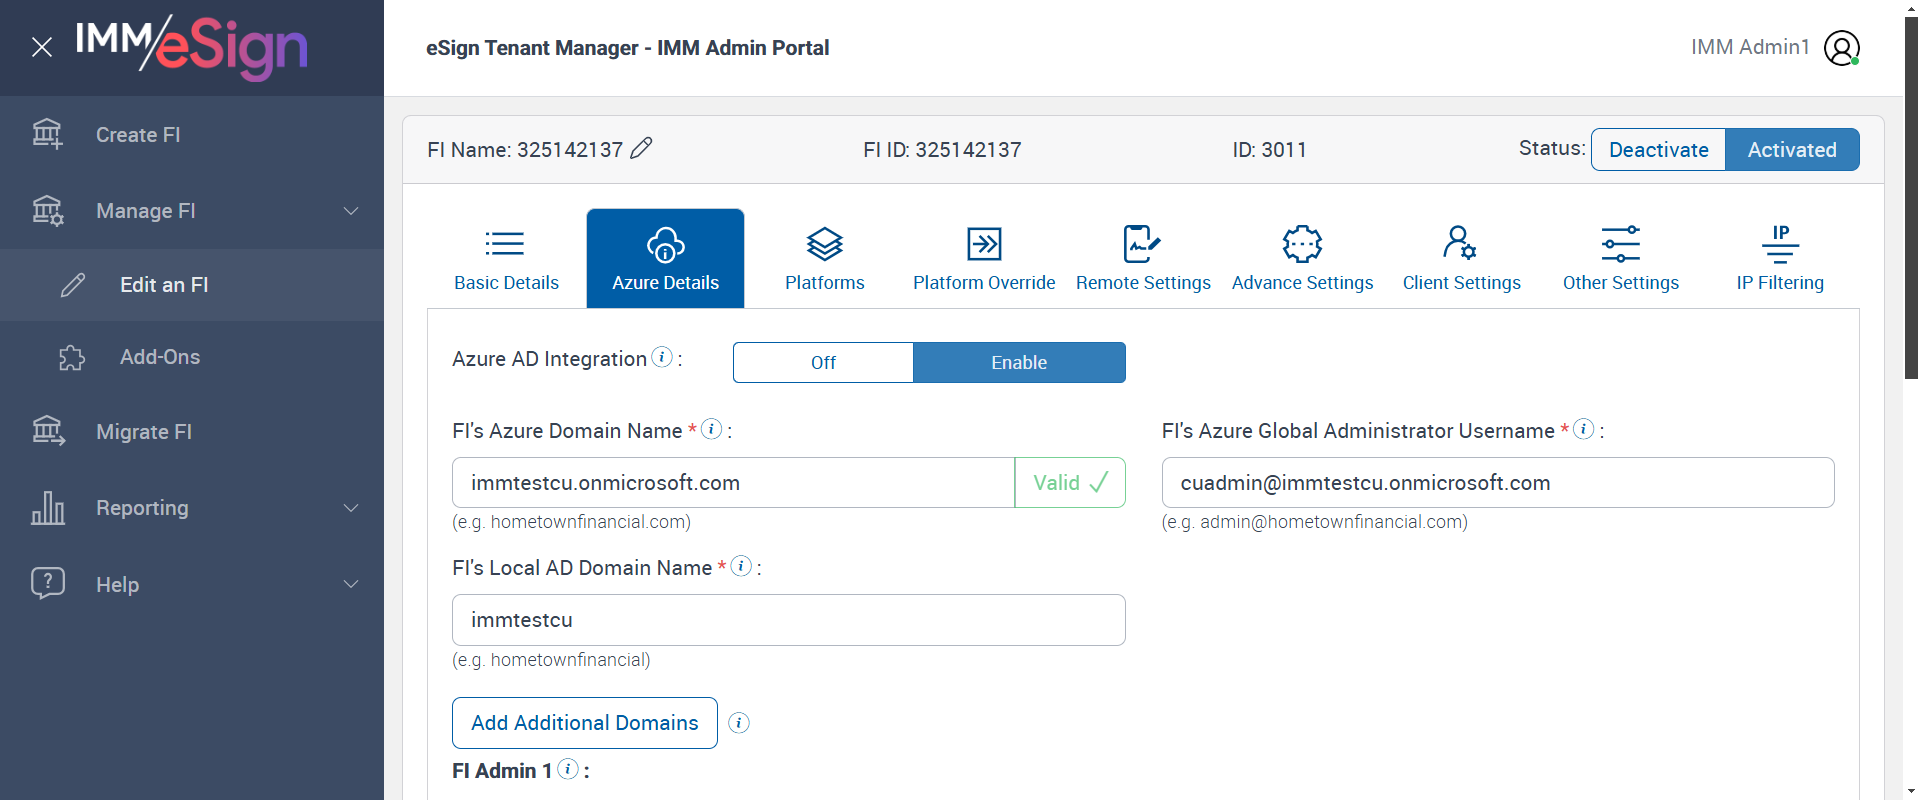Click the Help question bubble icon

tap(47, 583)
